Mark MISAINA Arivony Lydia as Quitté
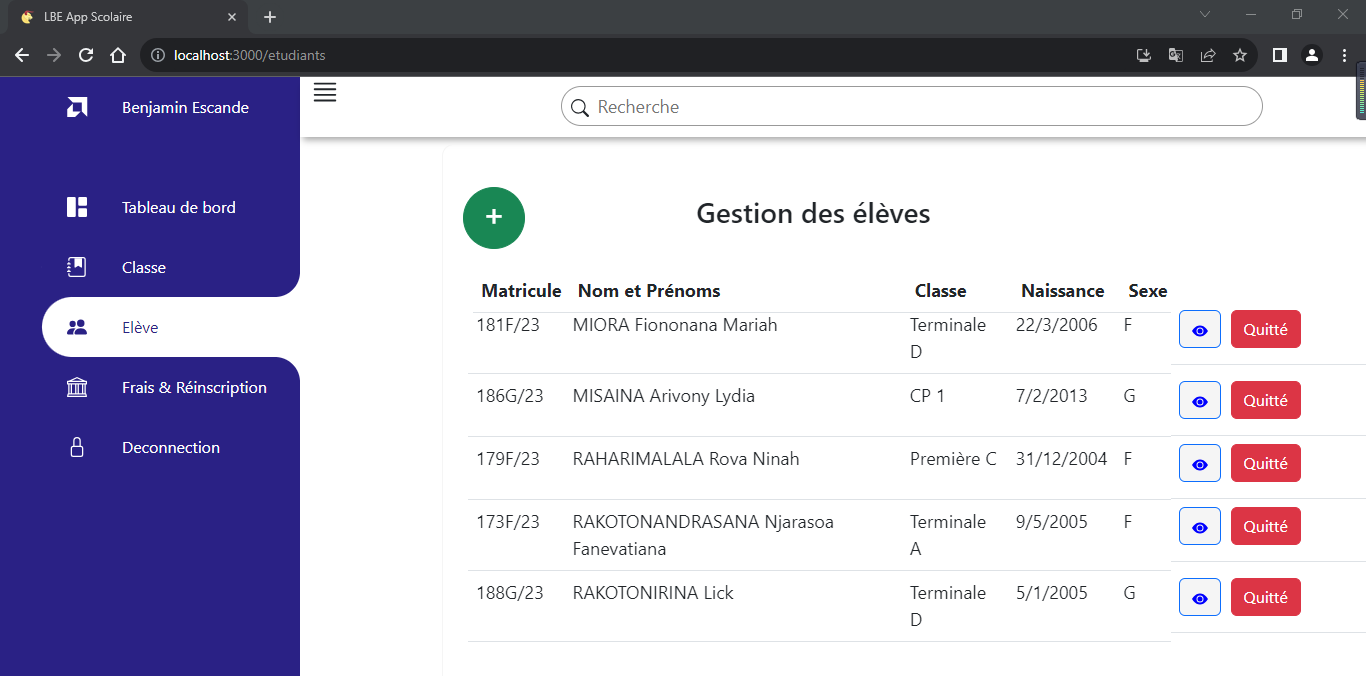Image resolution: width=1366 pixels, height=676 pixels. [1265, 400]
